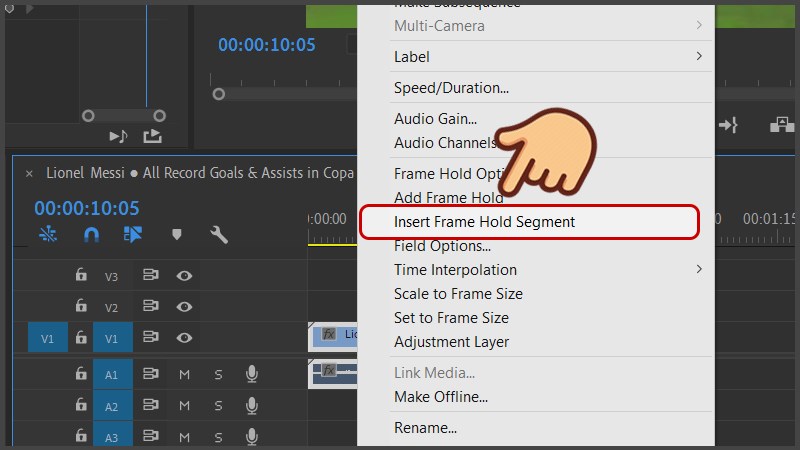Expand the Label submenu

coord(699,57)
